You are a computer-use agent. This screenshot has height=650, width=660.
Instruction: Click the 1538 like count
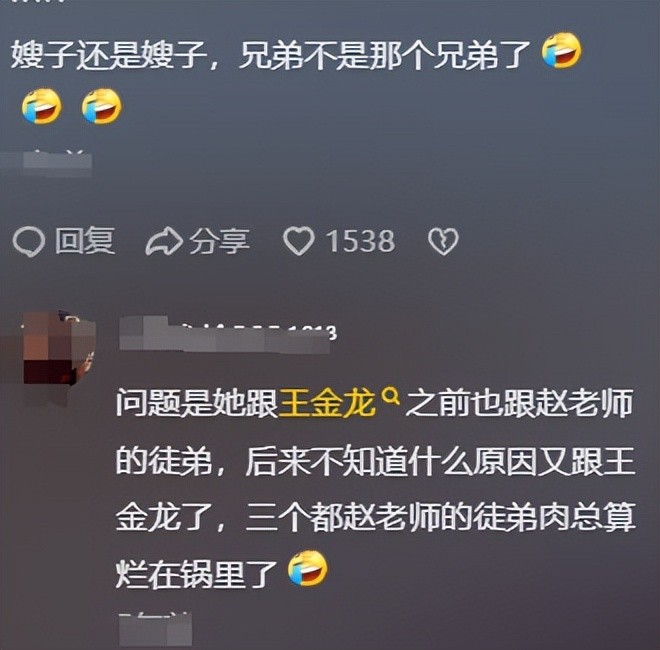click(x=361, y=241)
